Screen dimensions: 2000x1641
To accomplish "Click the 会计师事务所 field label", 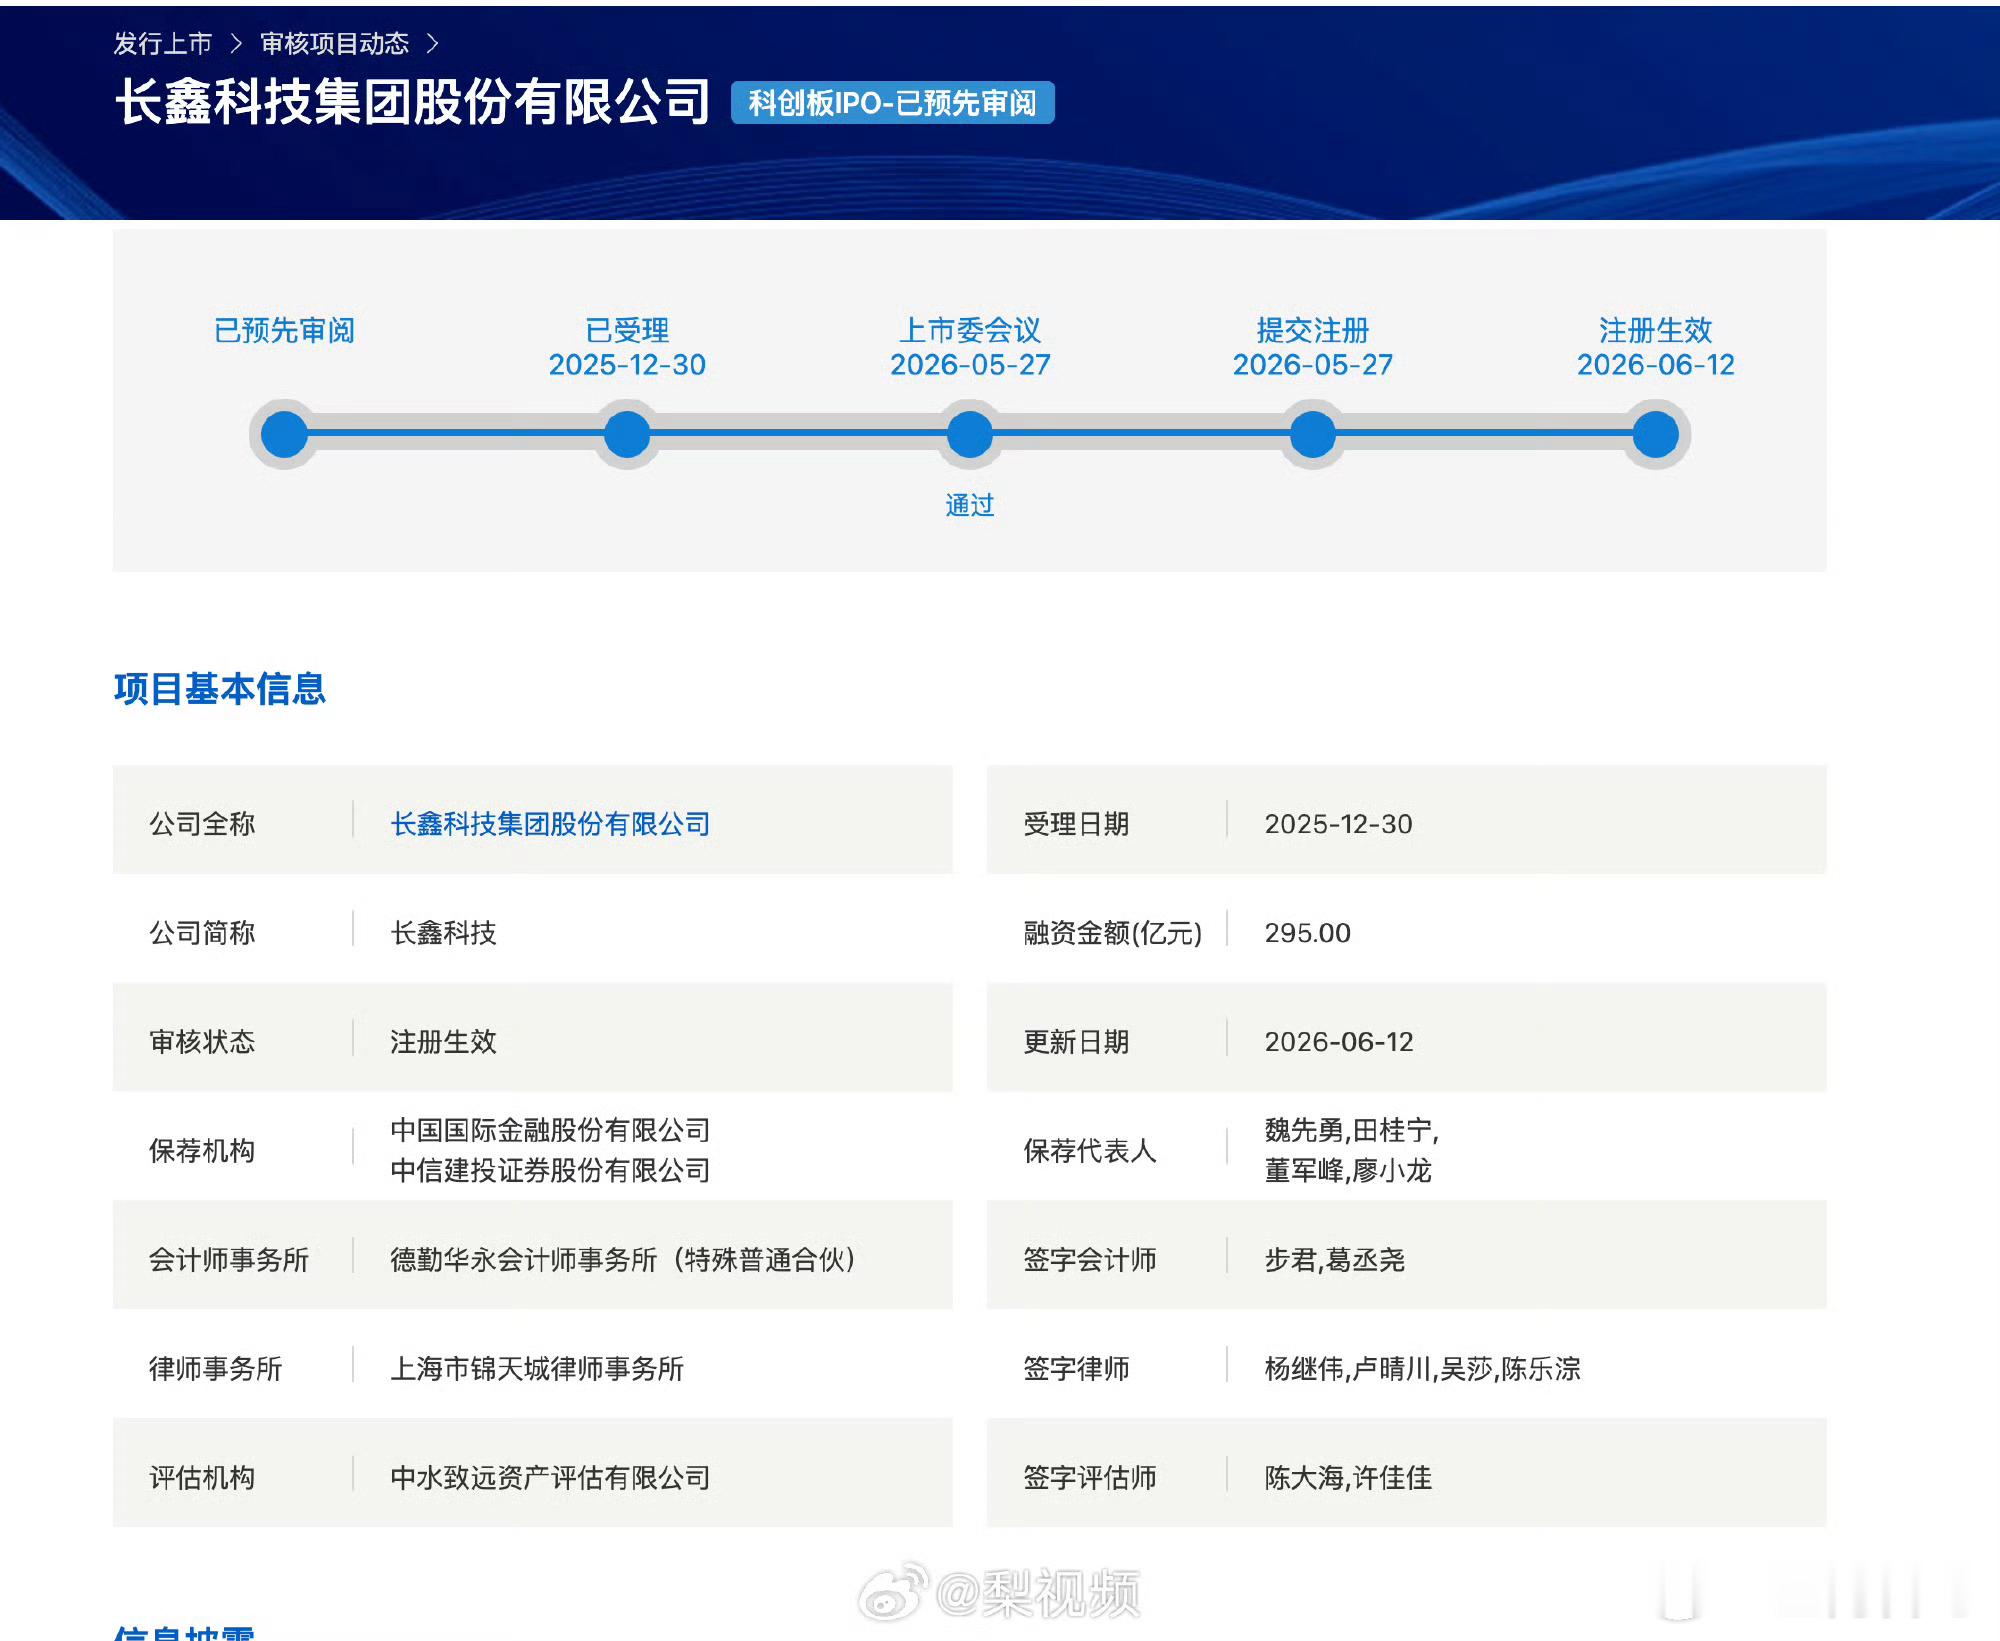I will tap(229, 1260).
